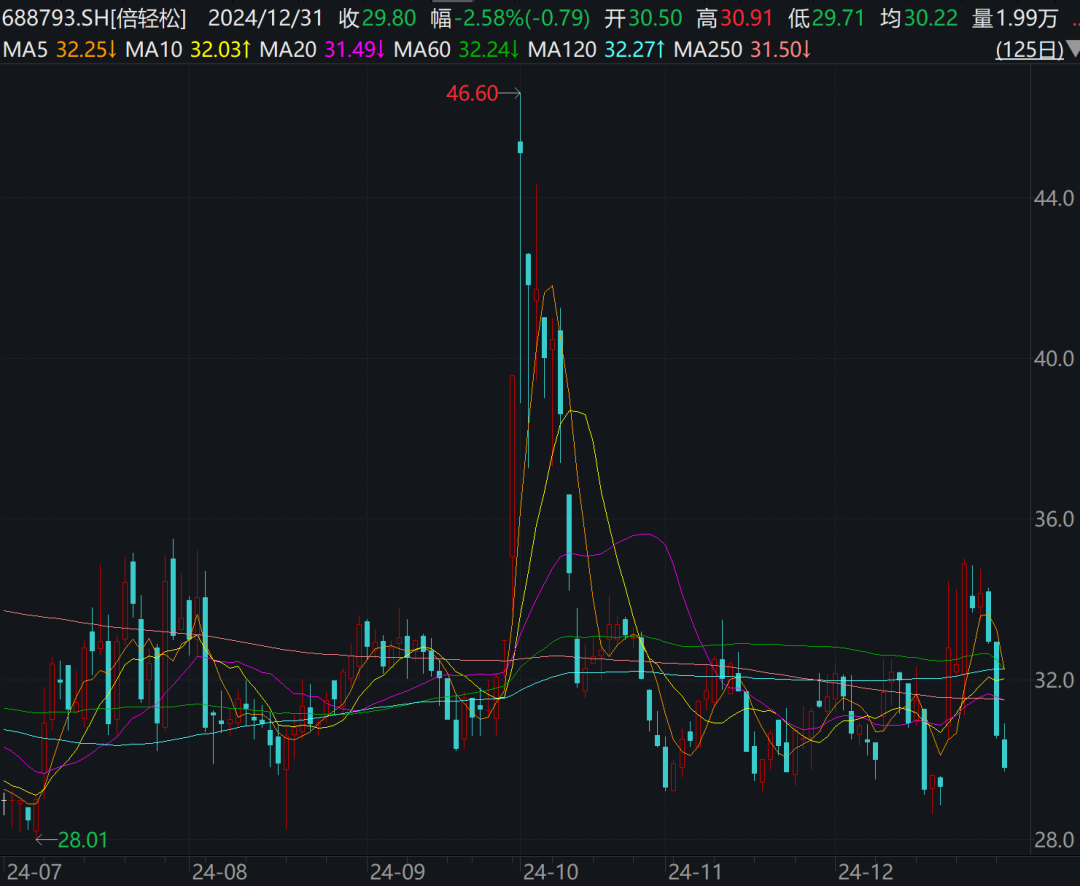Select the MA250 31.50 indicator label
The height and width of the screenshot is (886, 1080).
pyautogui.click(x=742, y=50)
